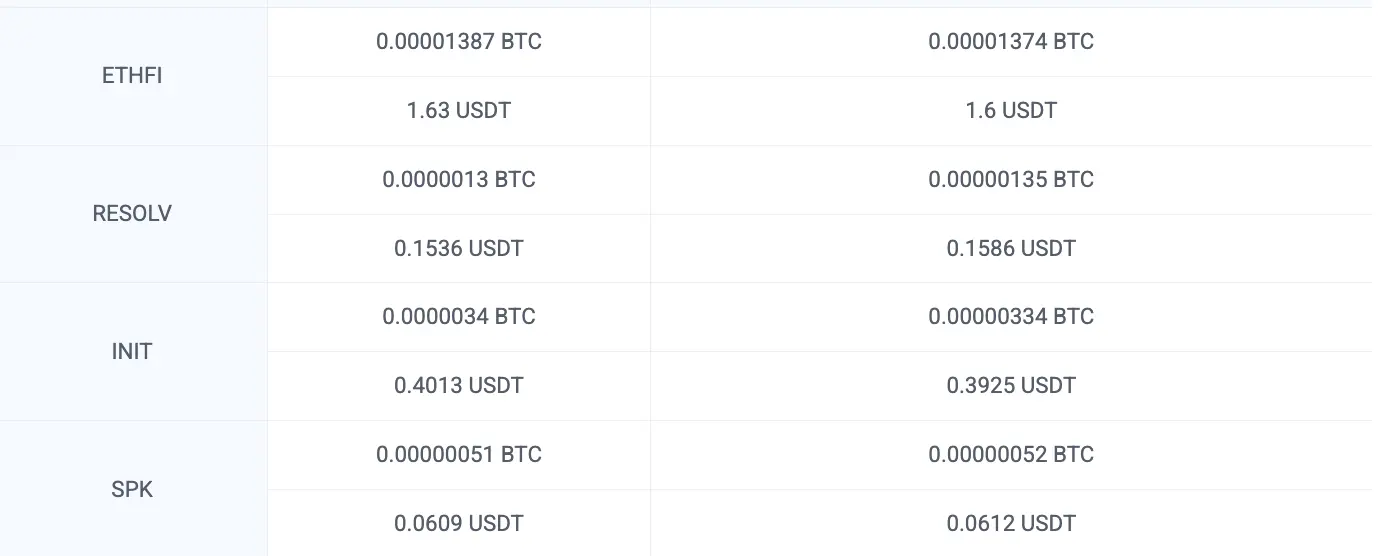The width and height of the screenshot is (1378, 556).
Task: Select the 0.00000135 BTC cell
Action: point(1011,180)
